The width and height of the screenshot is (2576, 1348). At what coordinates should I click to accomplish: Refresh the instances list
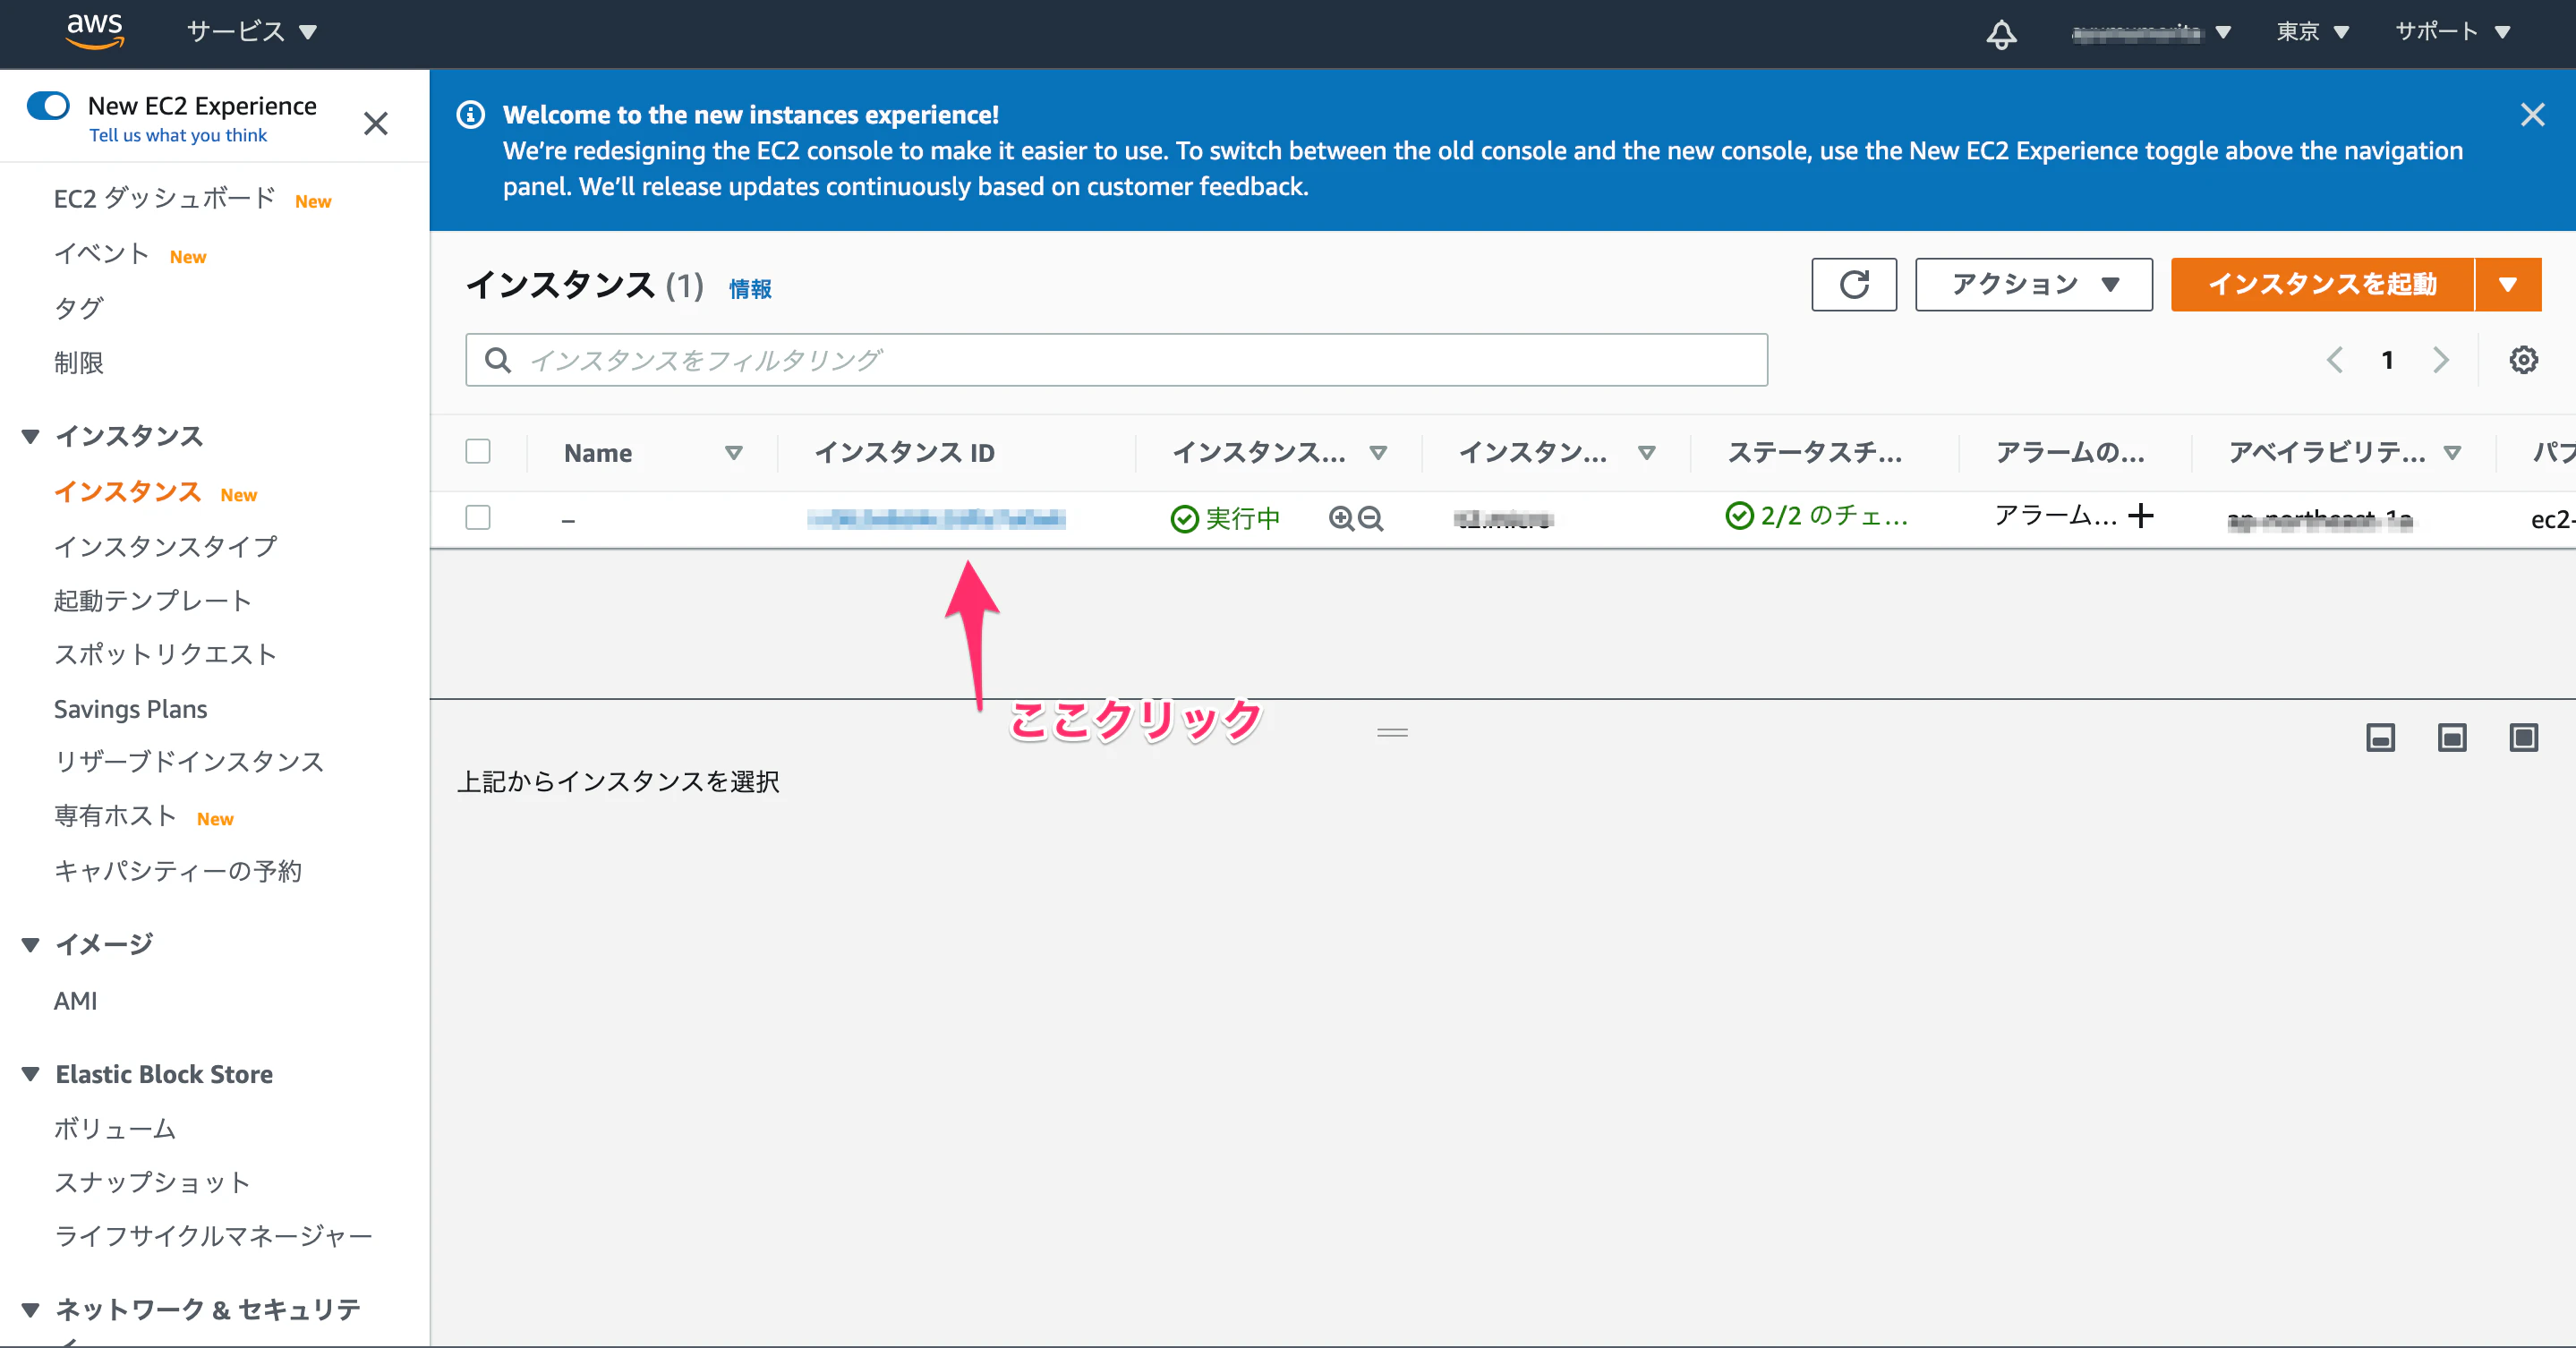point(1854,285)
